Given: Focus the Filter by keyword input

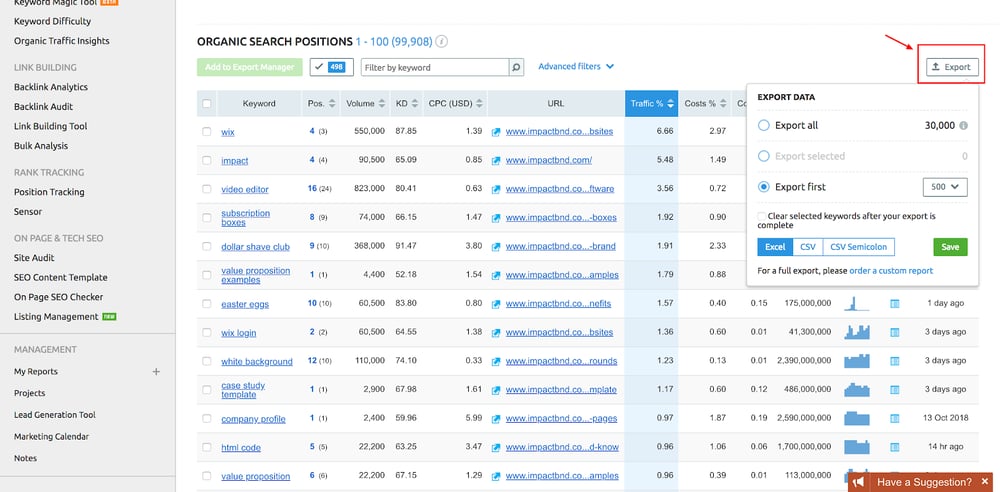Looking at the screenshot, I should (435, 67).
